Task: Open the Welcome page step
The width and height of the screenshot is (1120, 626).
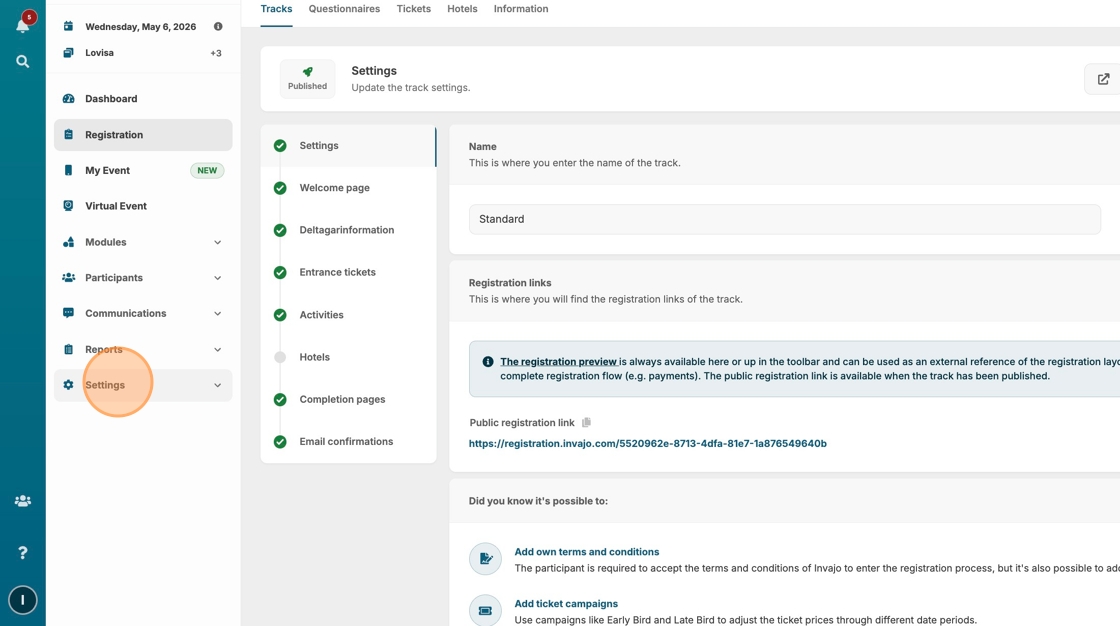Action: point(334,188)
